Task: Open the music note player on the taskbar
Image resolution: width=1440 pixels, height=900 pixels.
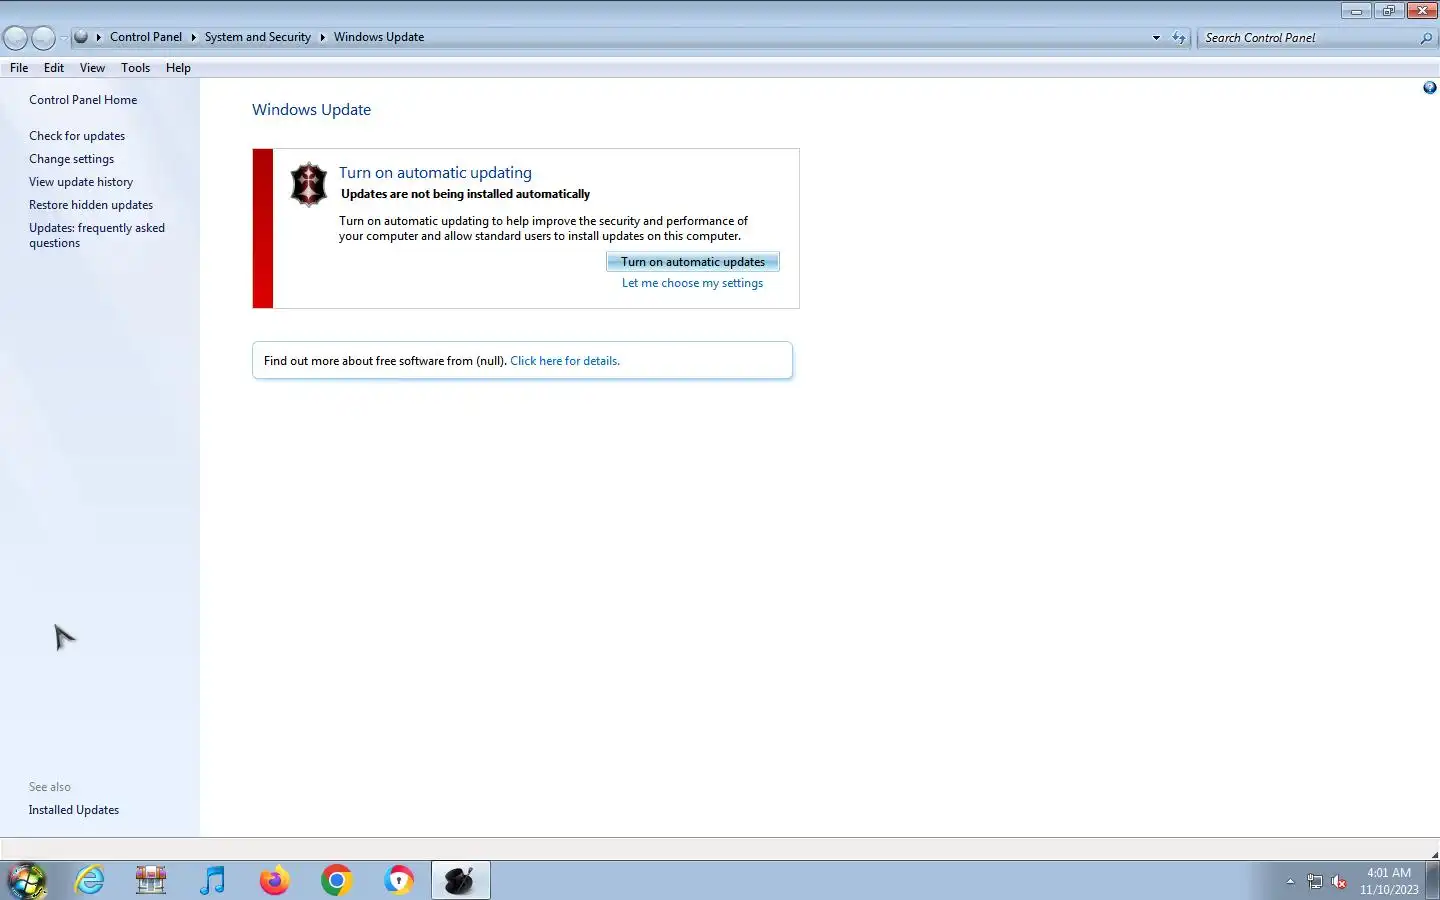Action: (x=212, y=881)
